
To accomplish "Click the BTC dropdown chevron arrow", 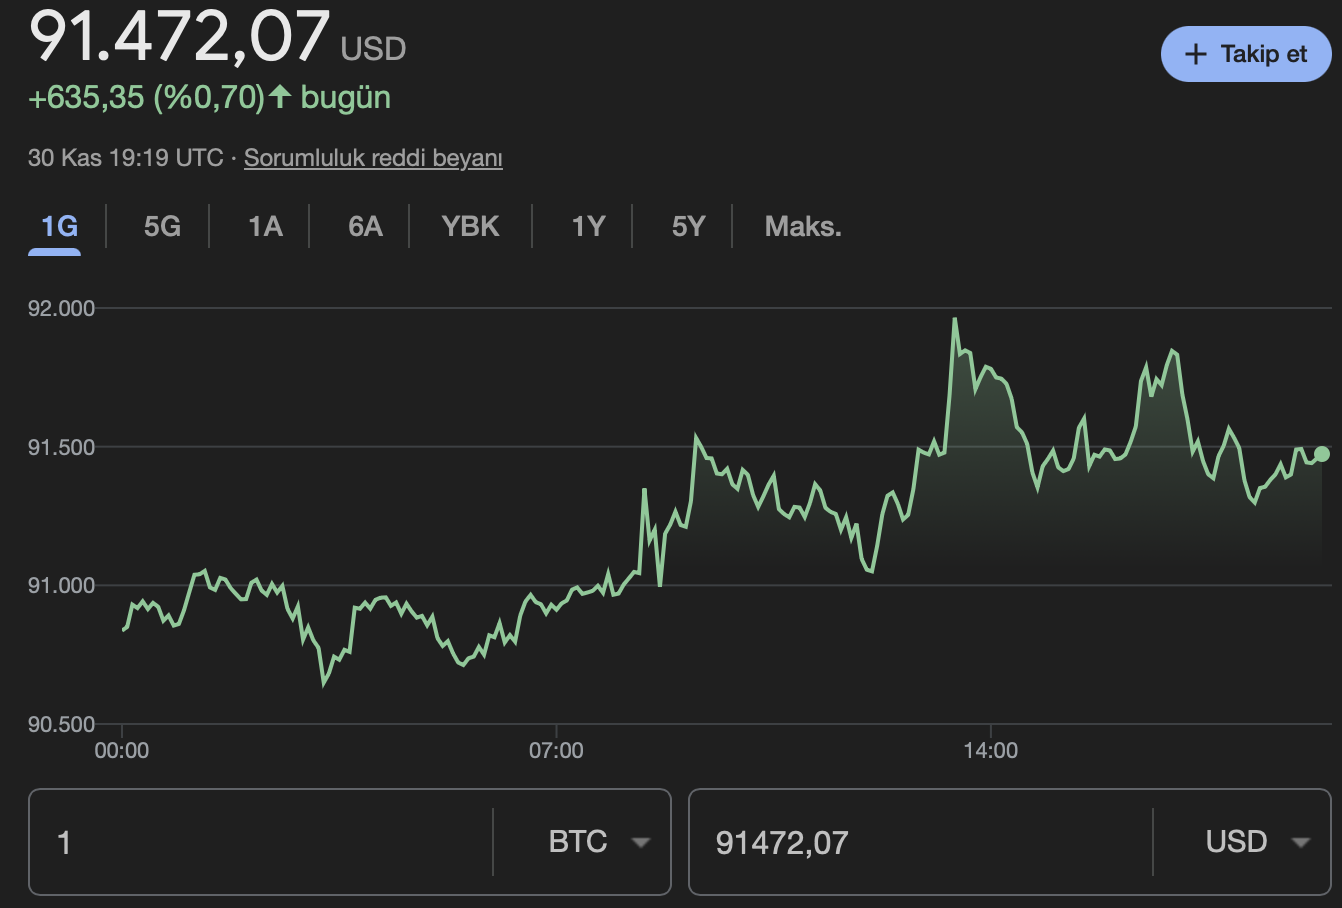I will [x=641, y=843].
